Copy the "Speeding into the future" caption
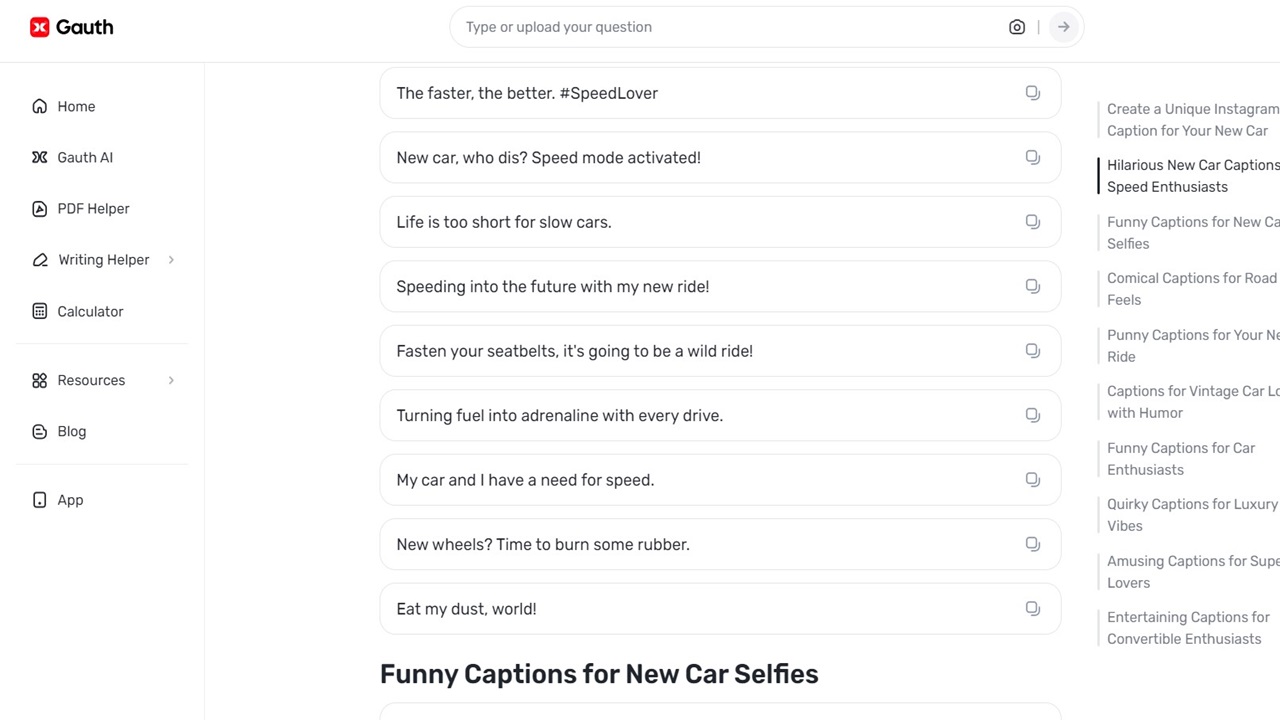Viewport: 1280px width, 720px height. click(1032, 286)
